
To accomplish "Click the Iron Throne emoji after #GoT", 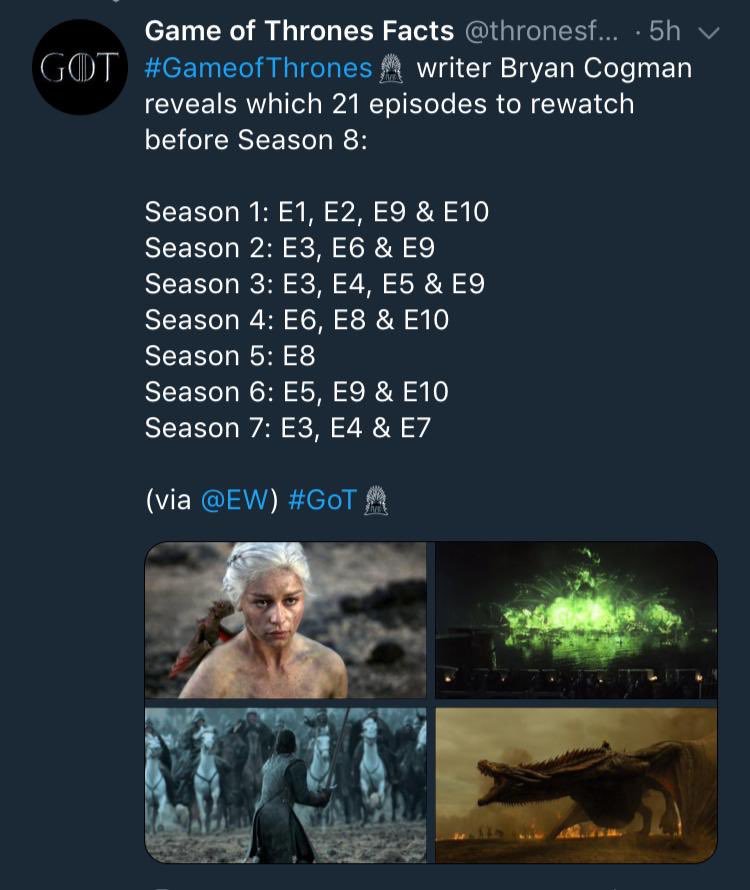I will (x=376, y=500).
